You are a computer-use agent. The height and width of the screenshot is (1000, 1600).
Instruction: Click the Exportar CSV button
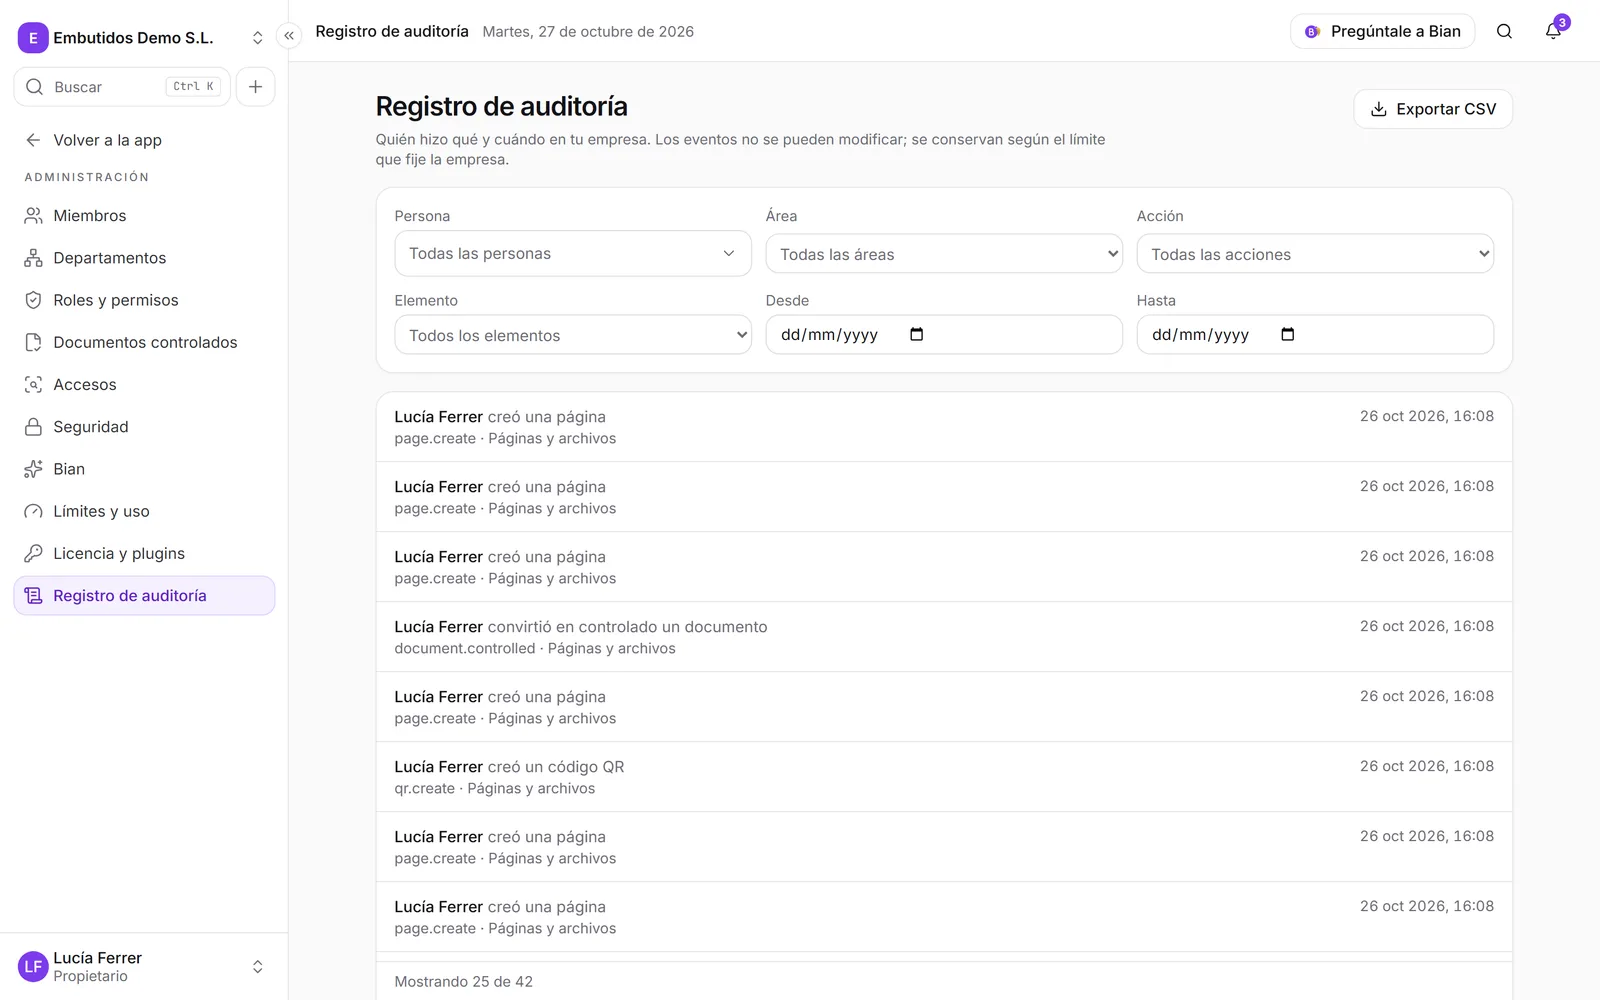pyautogui.click(x=1433, y=109)
